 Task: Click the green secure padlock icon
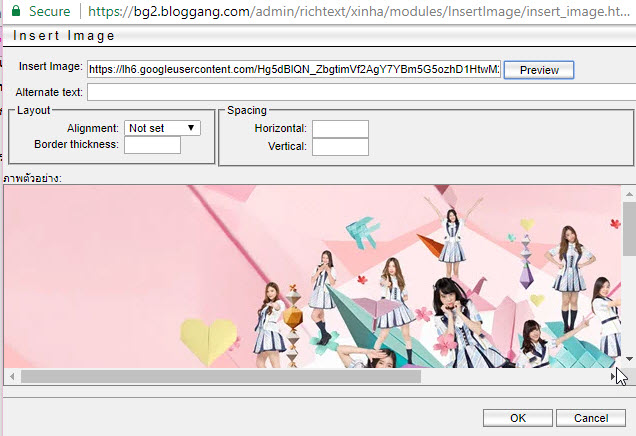16,10
